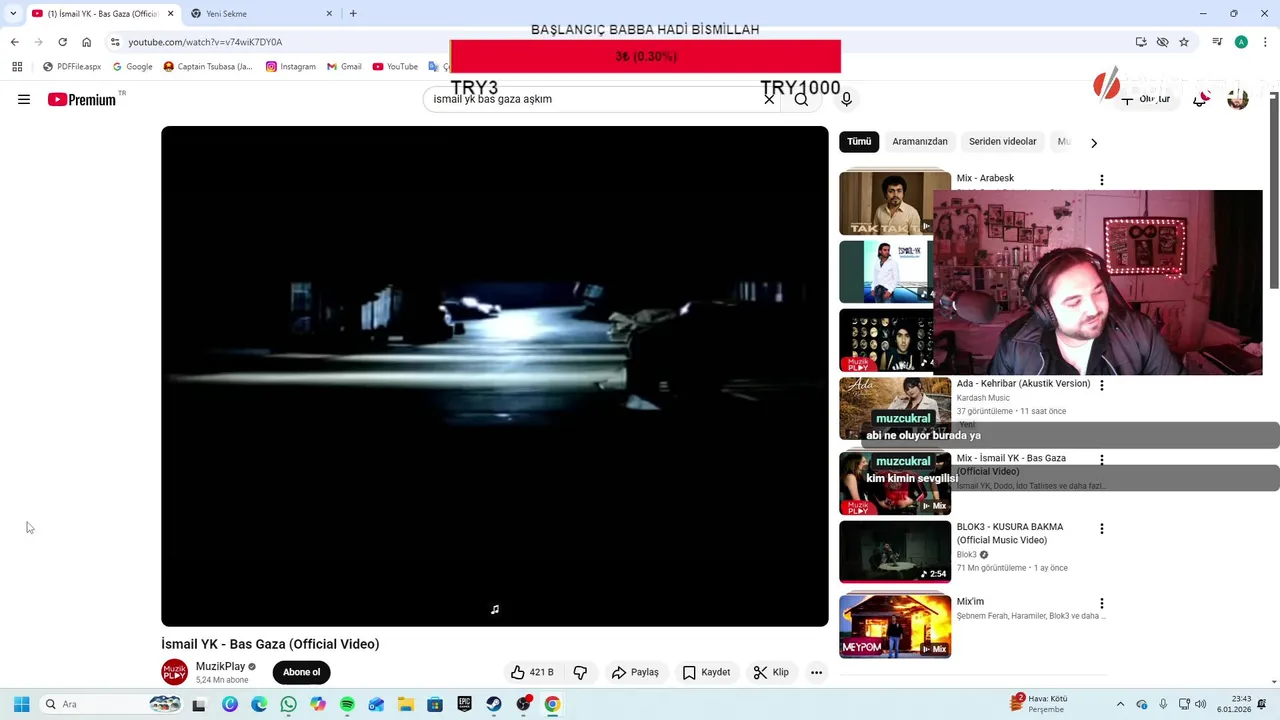The width and height of the screenshot is (1280, 720).
Task: Reload the YouTube page
Action: click(62, 42)
